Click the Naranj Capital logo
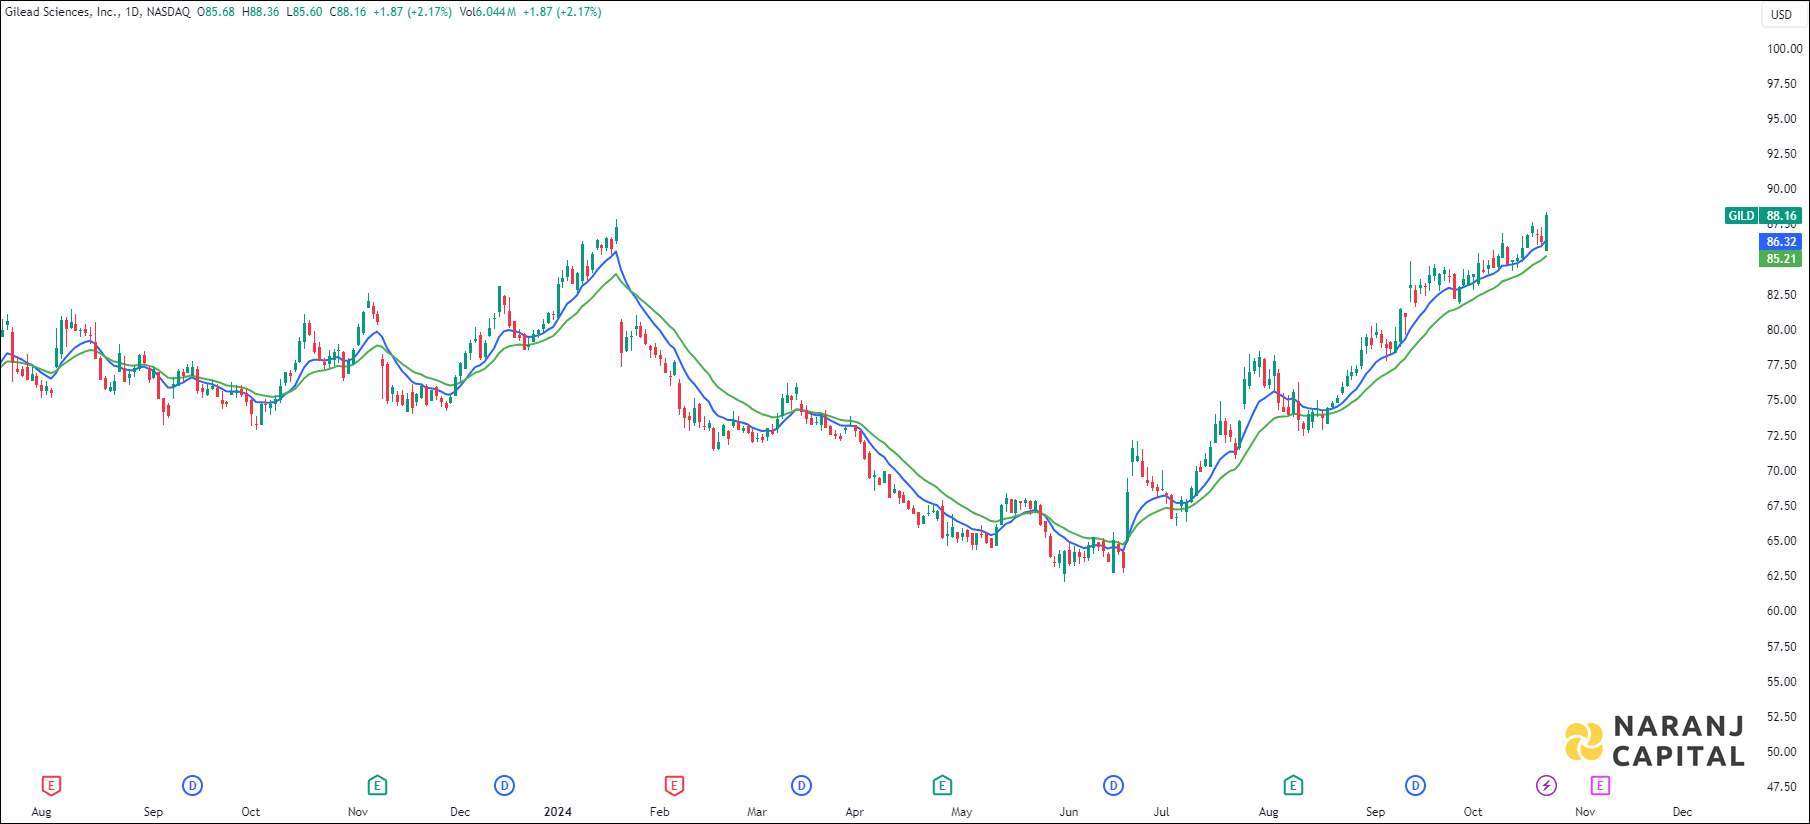 [x=1655, y=742]
